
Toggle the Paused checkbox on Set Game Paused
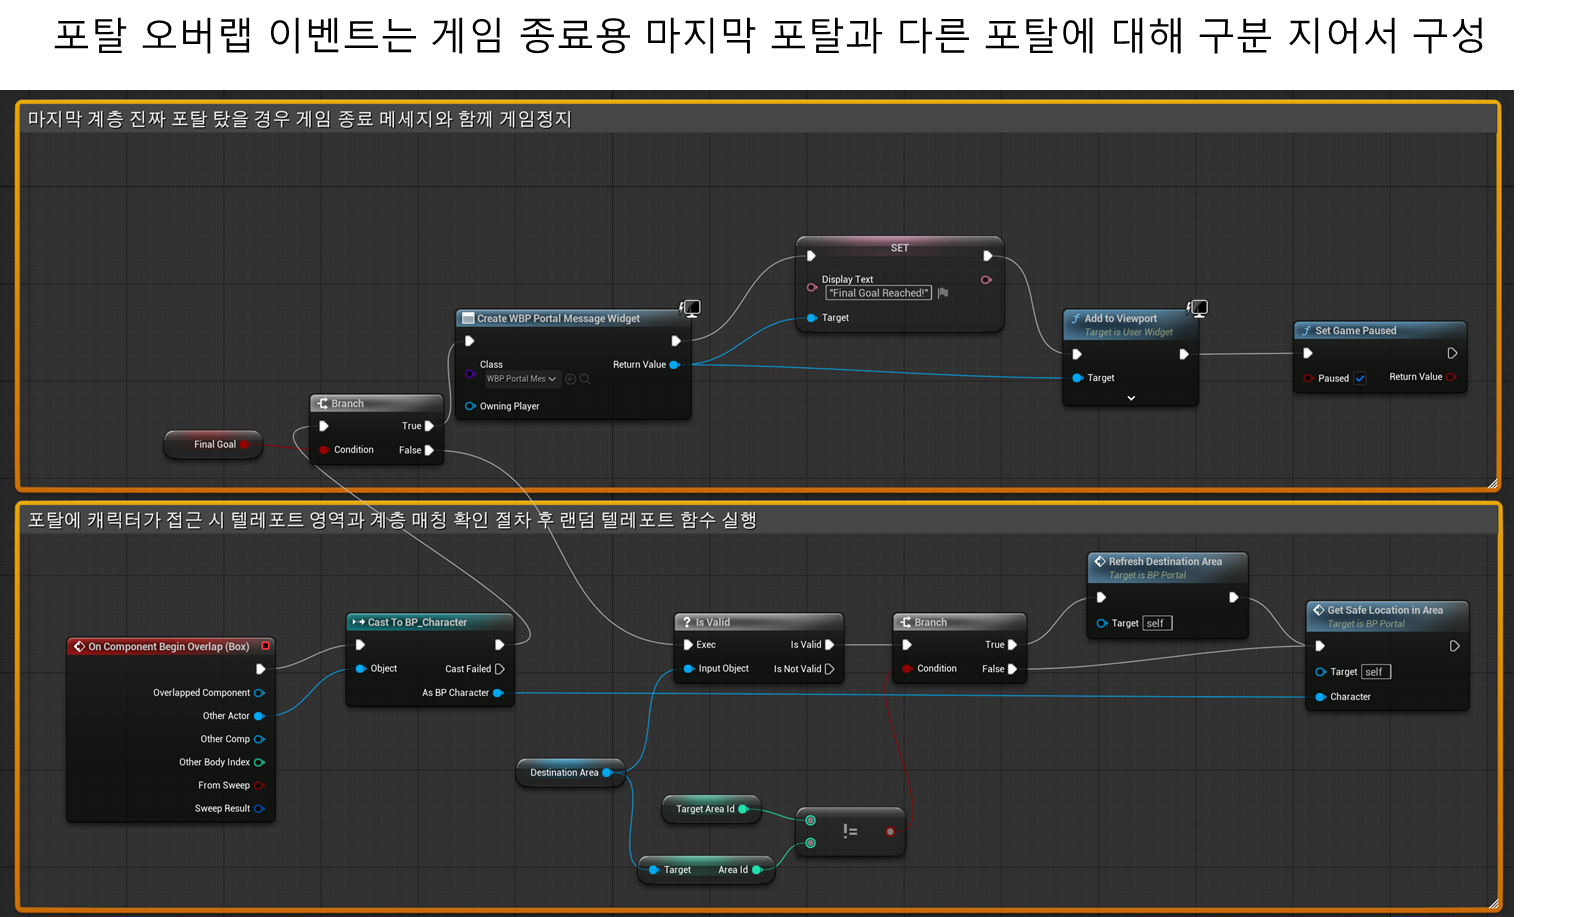(1360, 378)
